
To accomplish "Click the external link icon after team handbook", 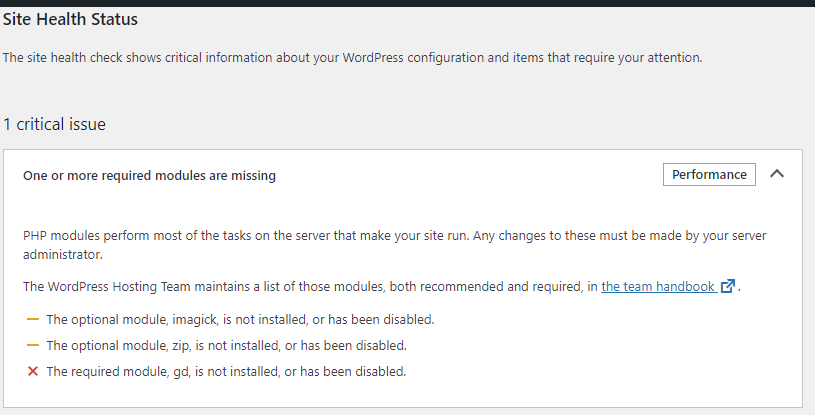I will [x=728, y=286].
